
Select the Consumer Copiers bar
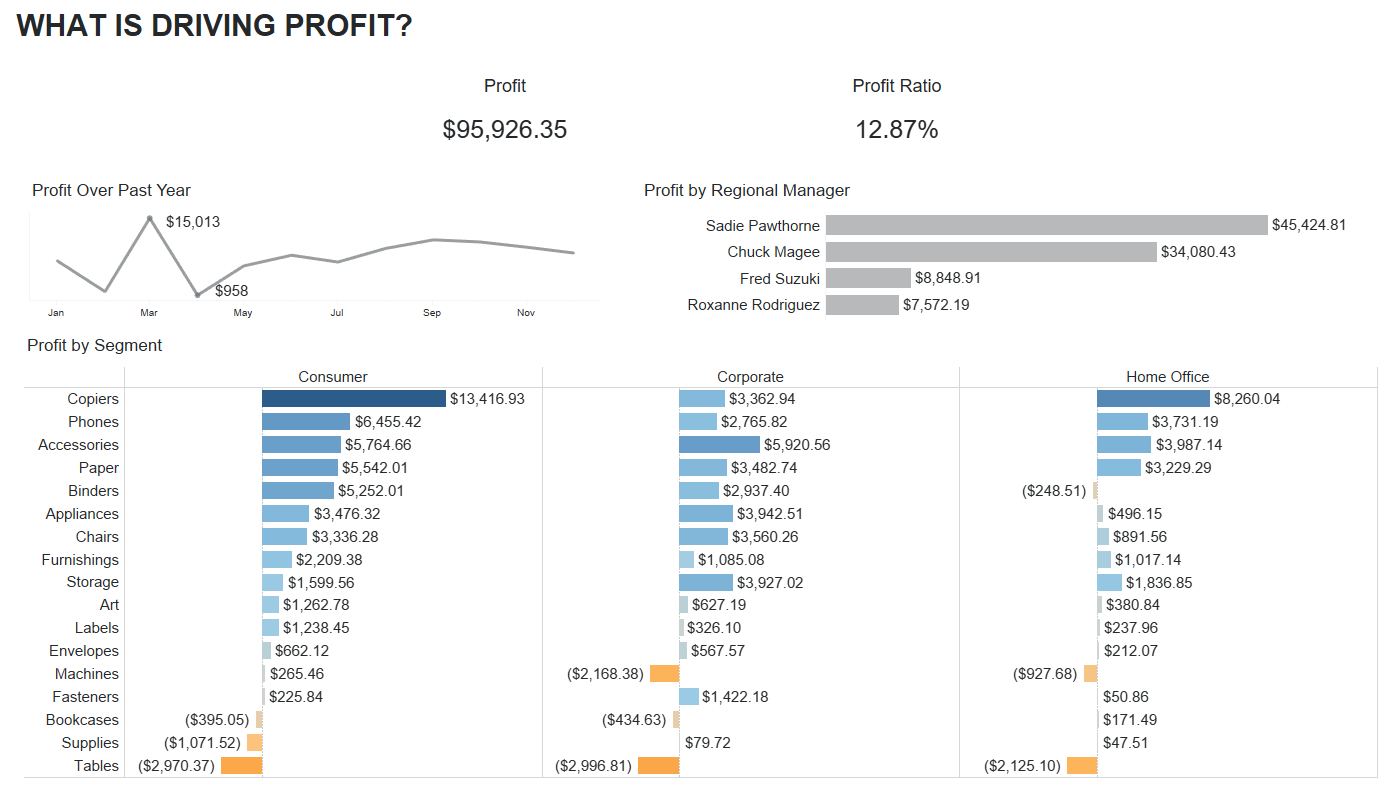(x=353, y=399)
